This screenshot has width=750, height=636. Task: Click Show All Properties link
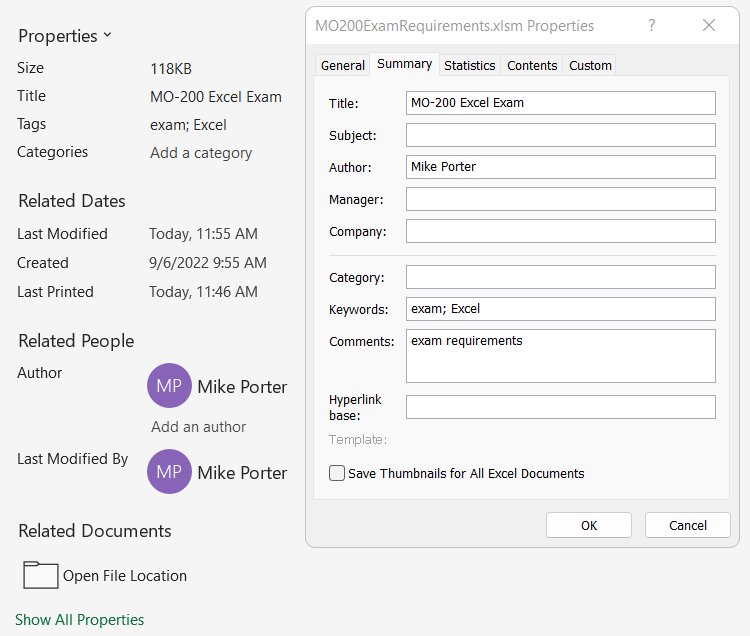click(79, 620)
